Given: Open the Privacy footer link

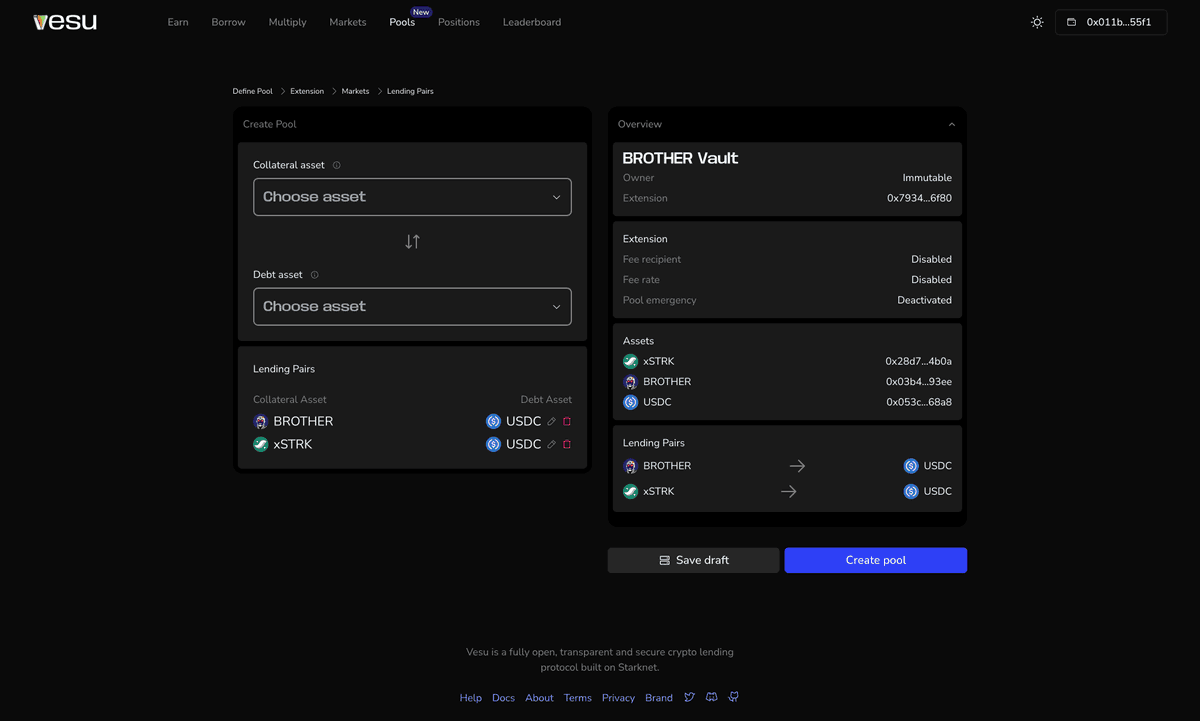Looking at the screenshot, I should coord(618,698).
